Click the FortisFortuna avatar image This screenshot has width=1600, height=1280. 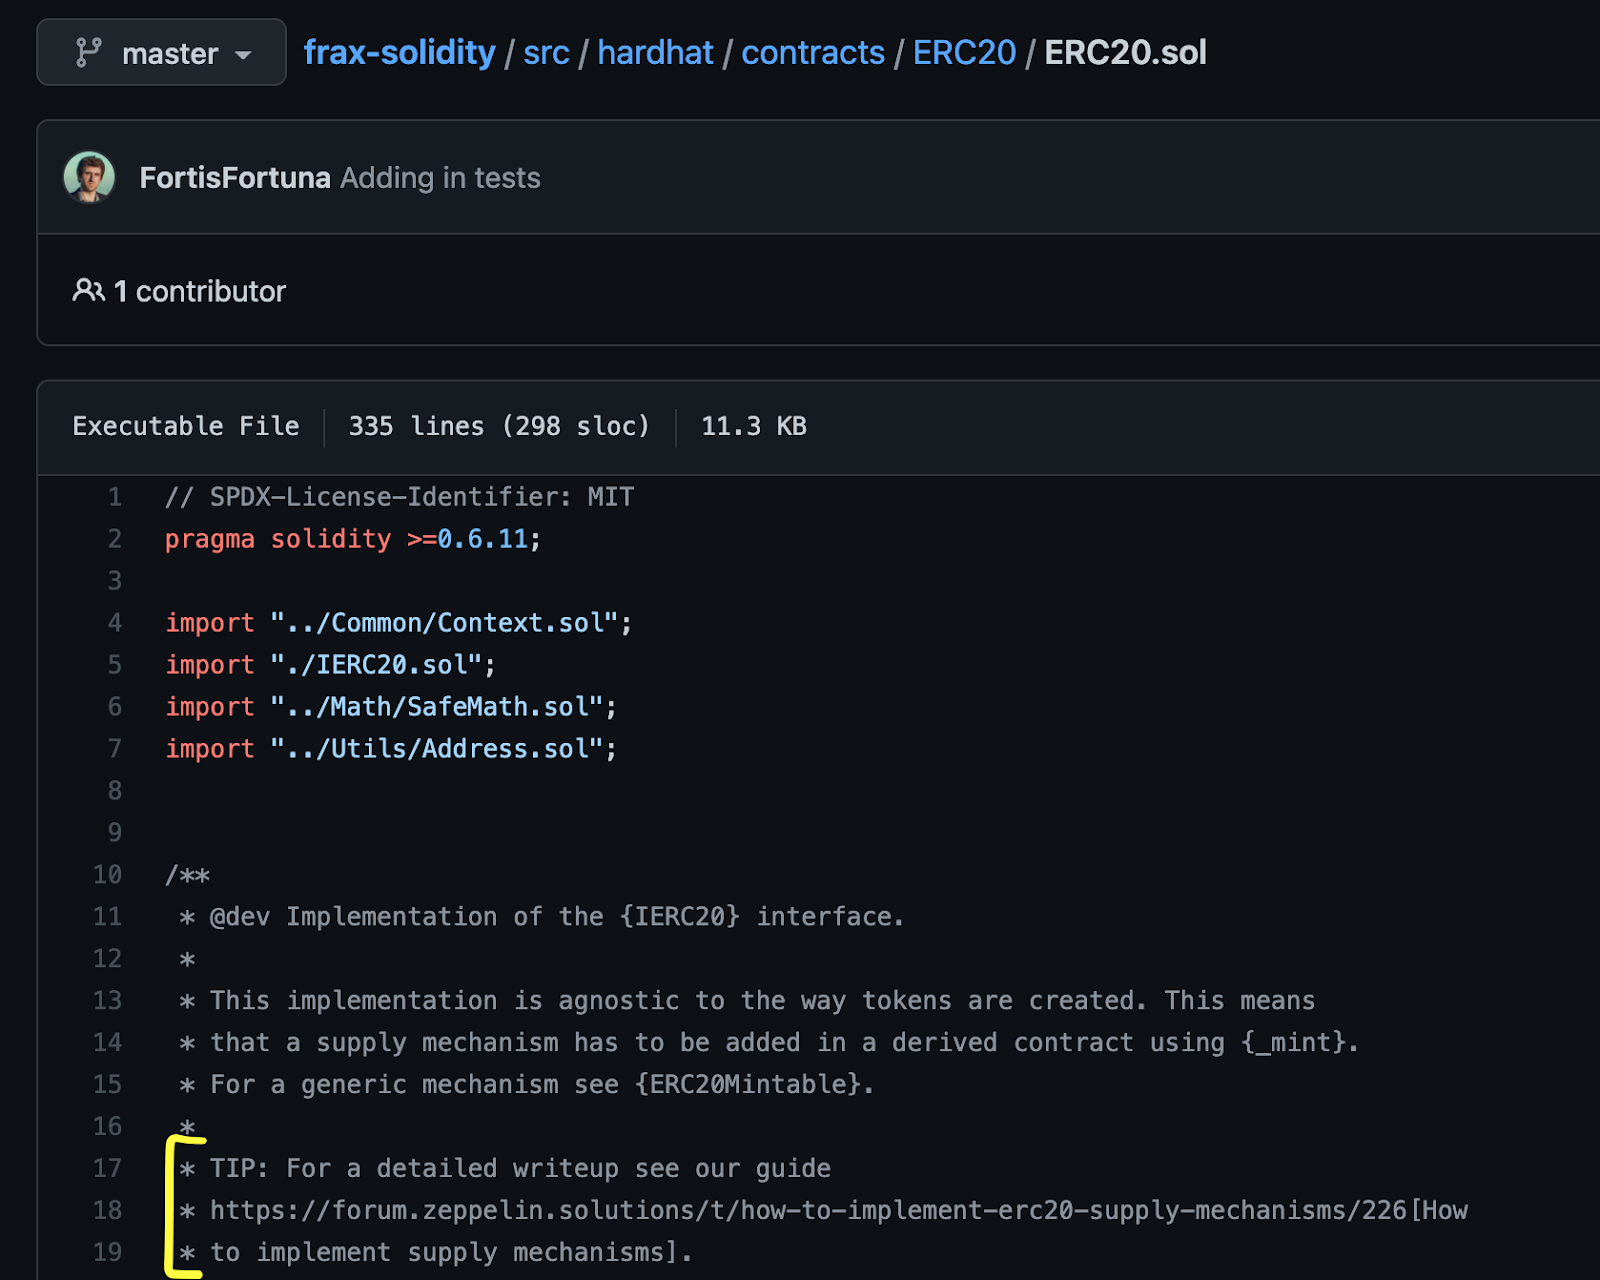pyautogui.click(x=89, y=177)
